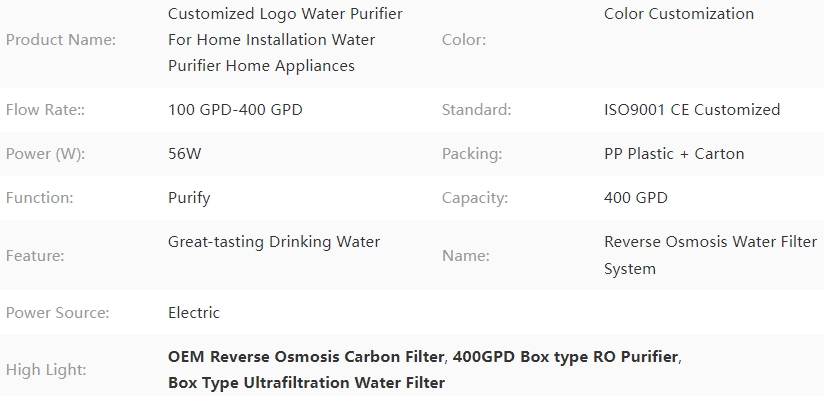Select the PP Plastic + Carton packing value
The image size is (824, 396).
pyautogui.click(x=674, y=154)
